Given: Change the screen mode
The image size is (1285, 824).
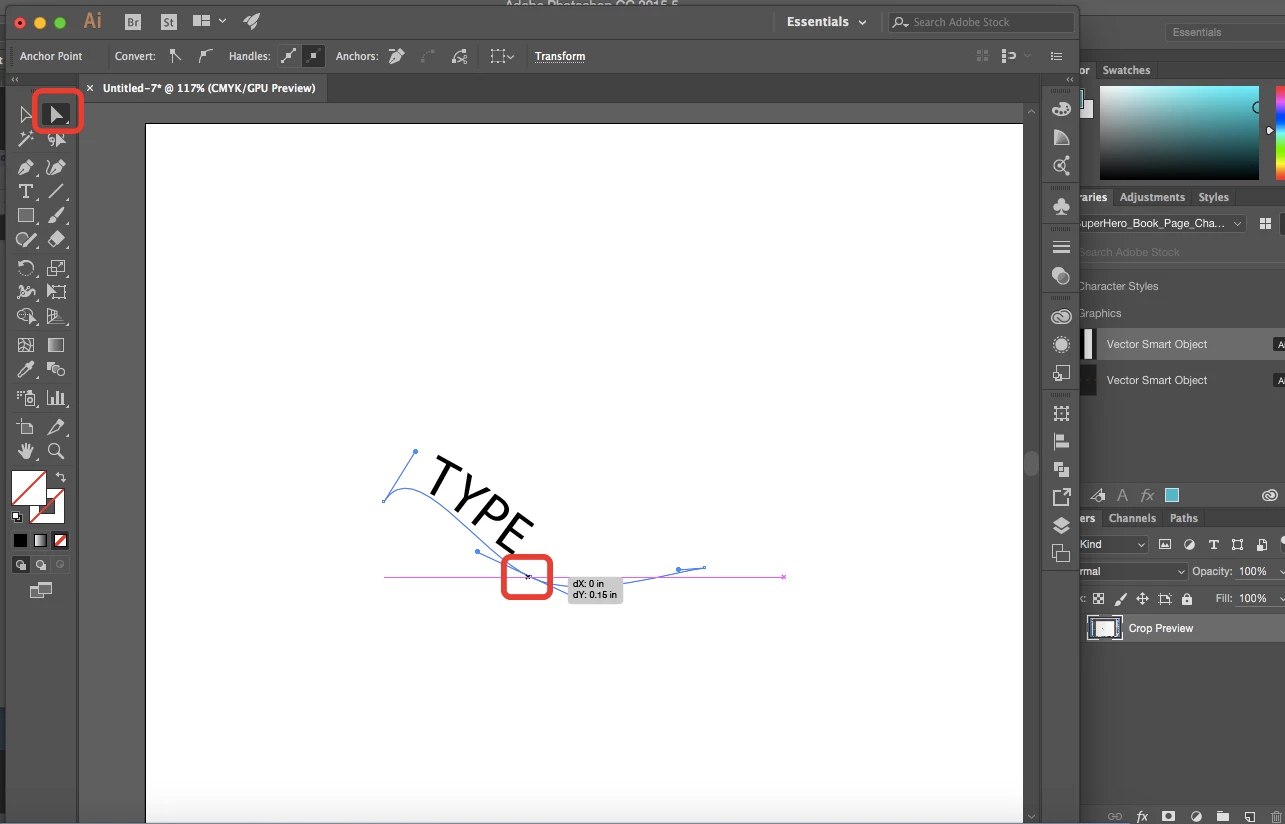Looking at the screenshot, I should 40,591.
